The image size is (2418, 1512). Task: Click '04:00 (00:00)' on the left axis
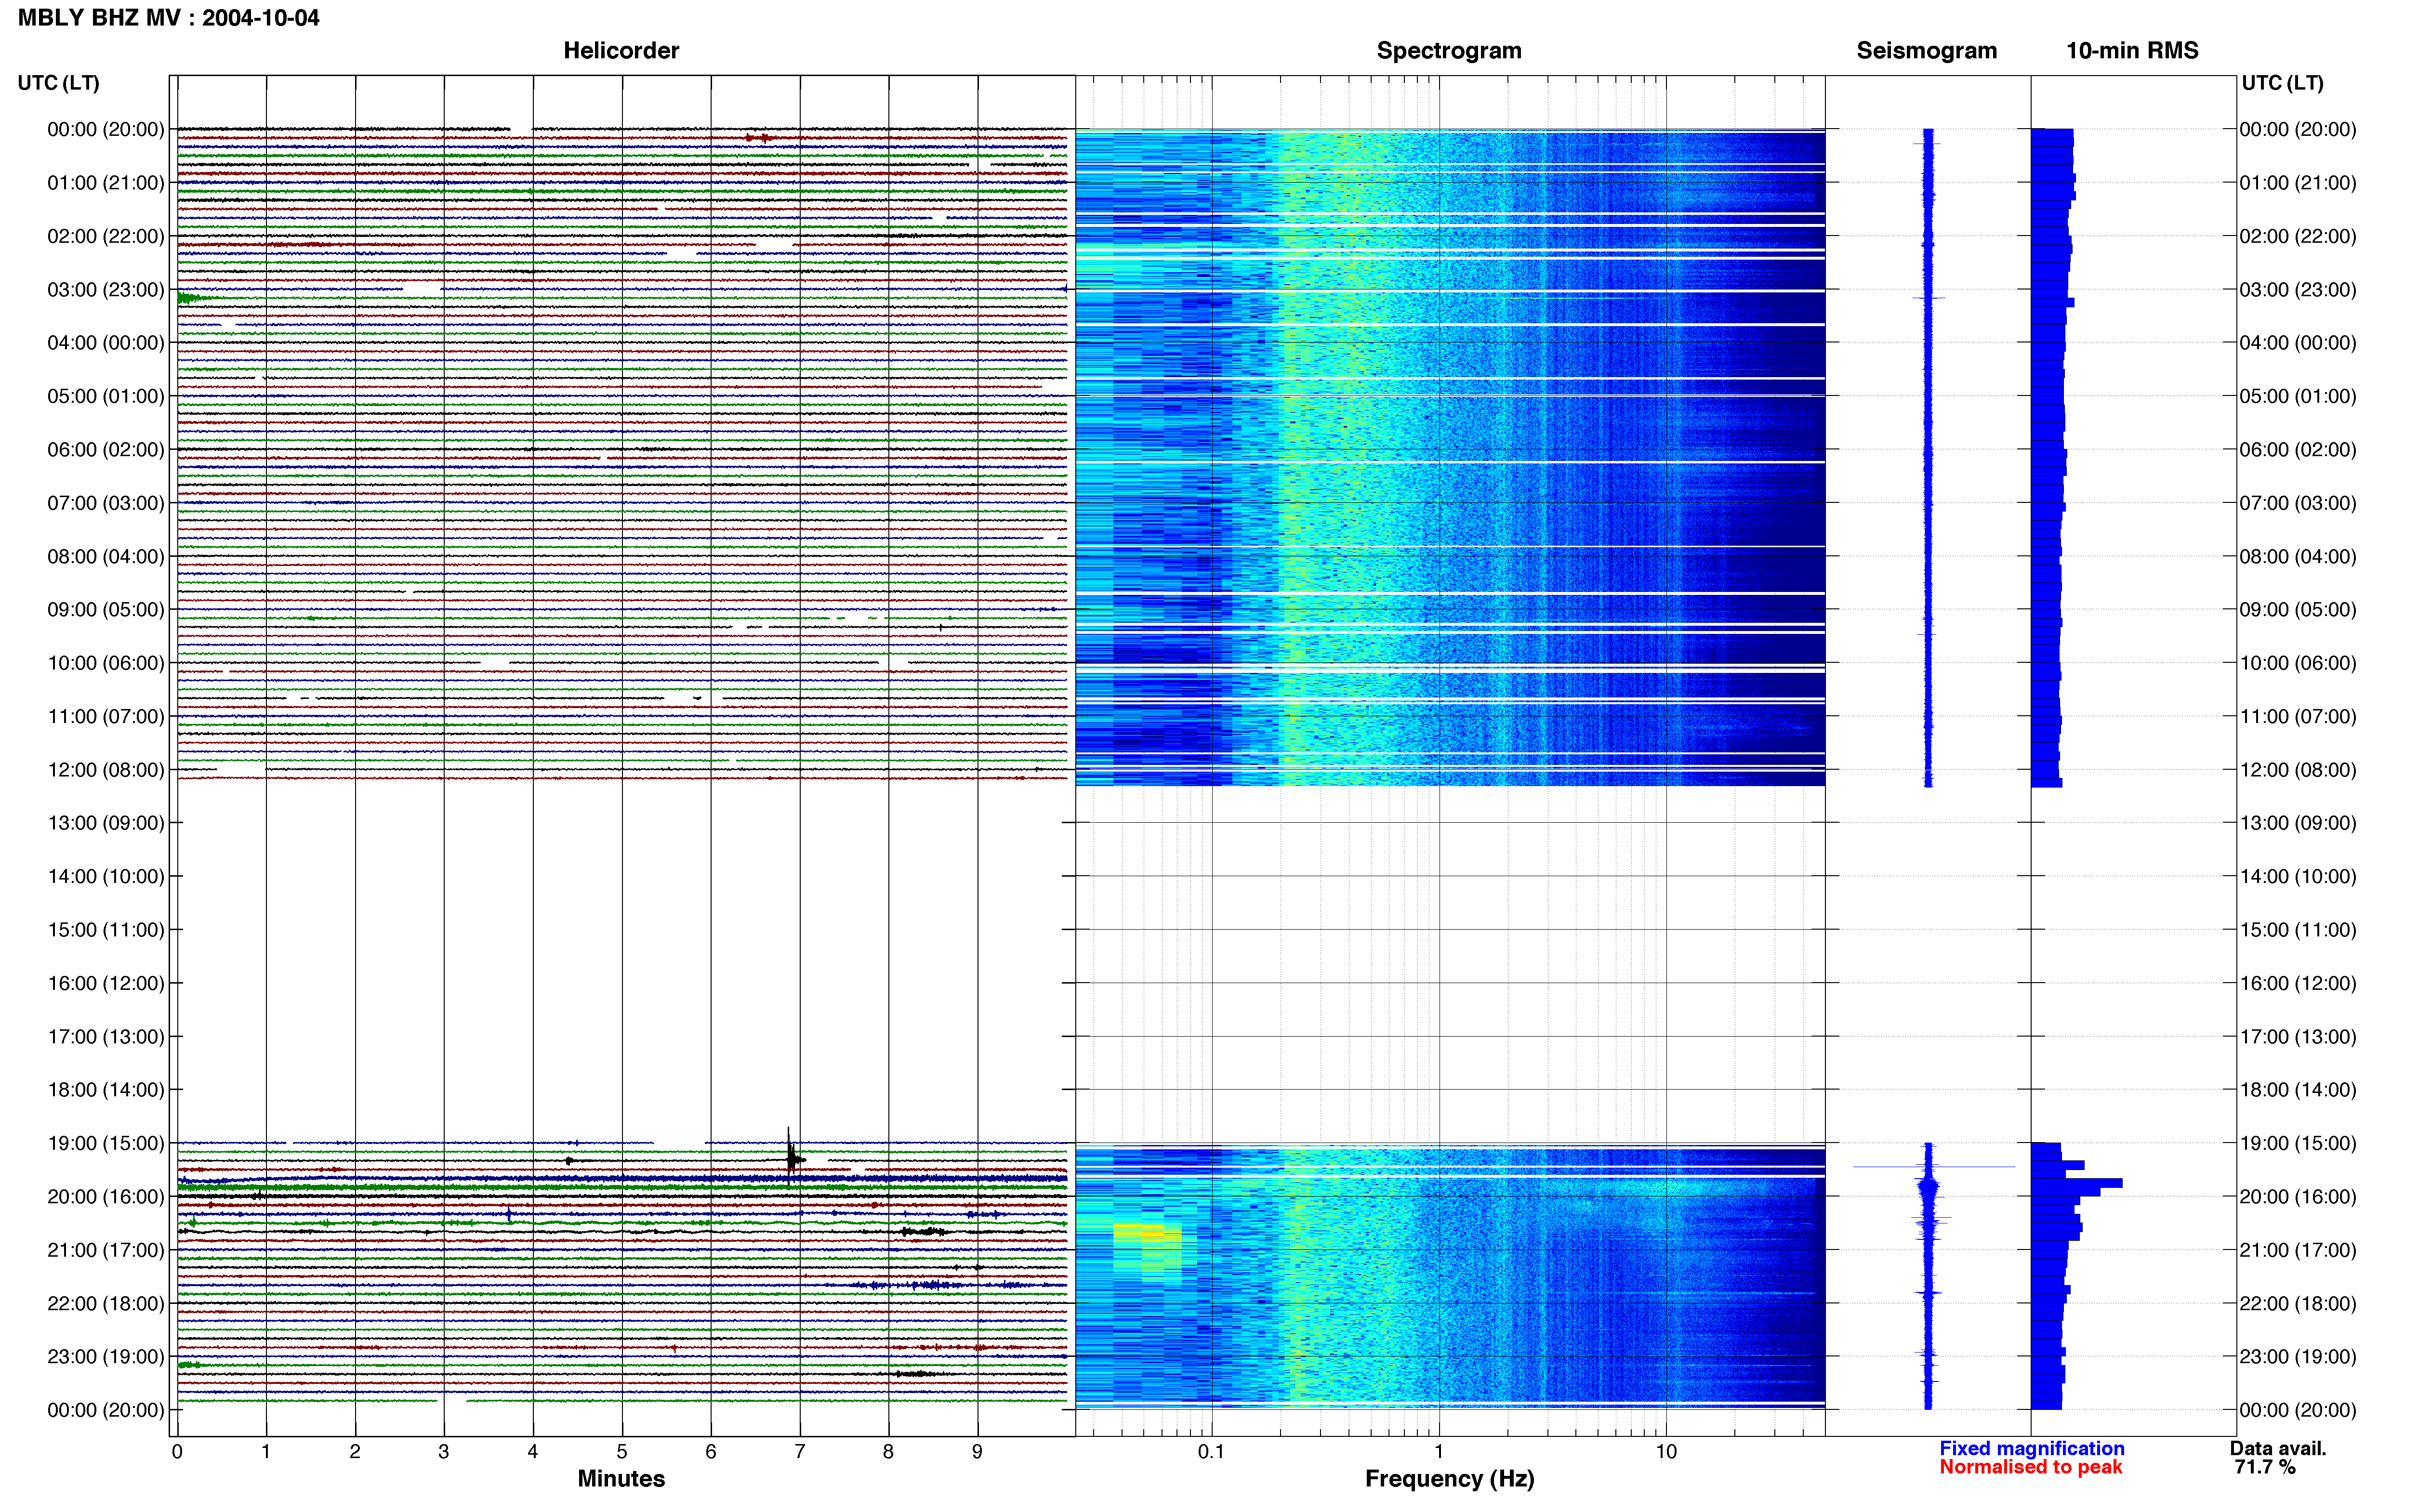106,343
